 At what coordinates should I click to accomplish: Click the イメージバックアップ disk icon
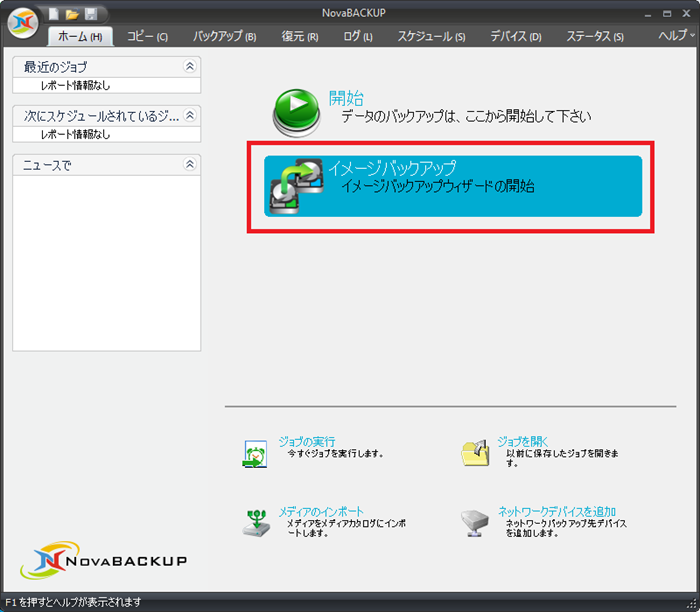[x=296, y=185]
